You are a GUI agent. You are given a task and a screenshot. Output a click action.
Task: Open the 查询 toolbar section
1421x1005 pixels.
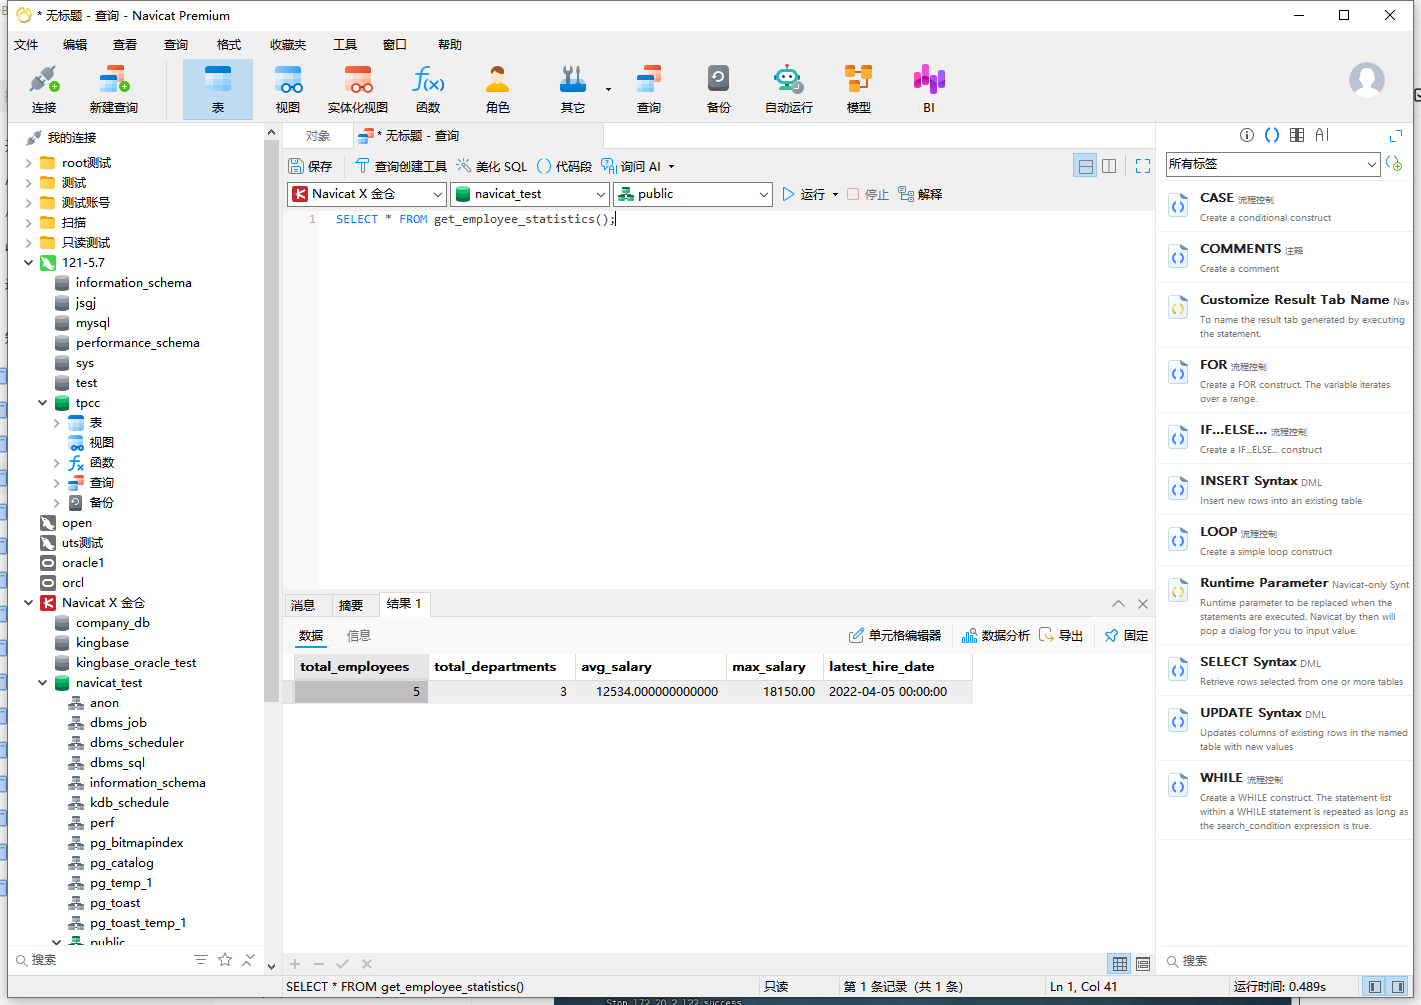[649, 89]
